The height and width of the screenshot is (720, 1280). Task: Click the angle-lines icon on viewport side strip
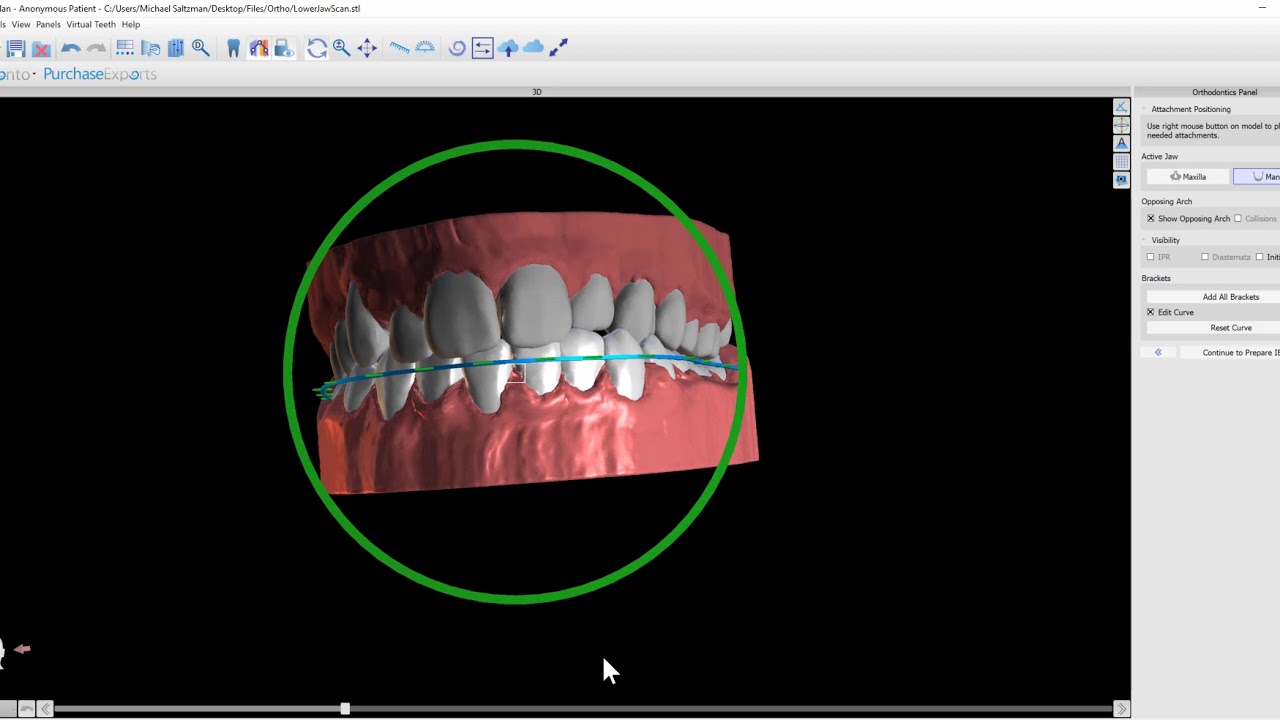click(1121, 107)
